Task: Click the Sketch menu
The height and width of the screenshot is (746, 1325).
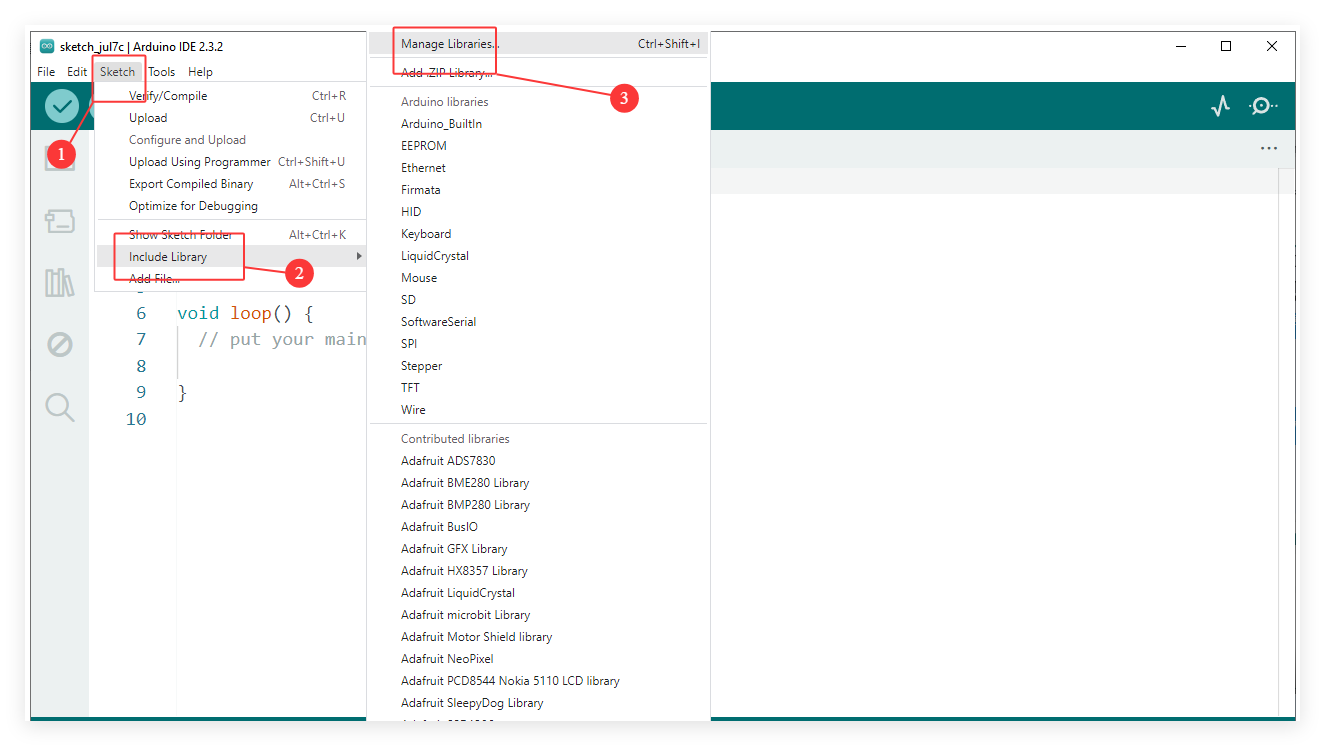Action: click(117, 72)
